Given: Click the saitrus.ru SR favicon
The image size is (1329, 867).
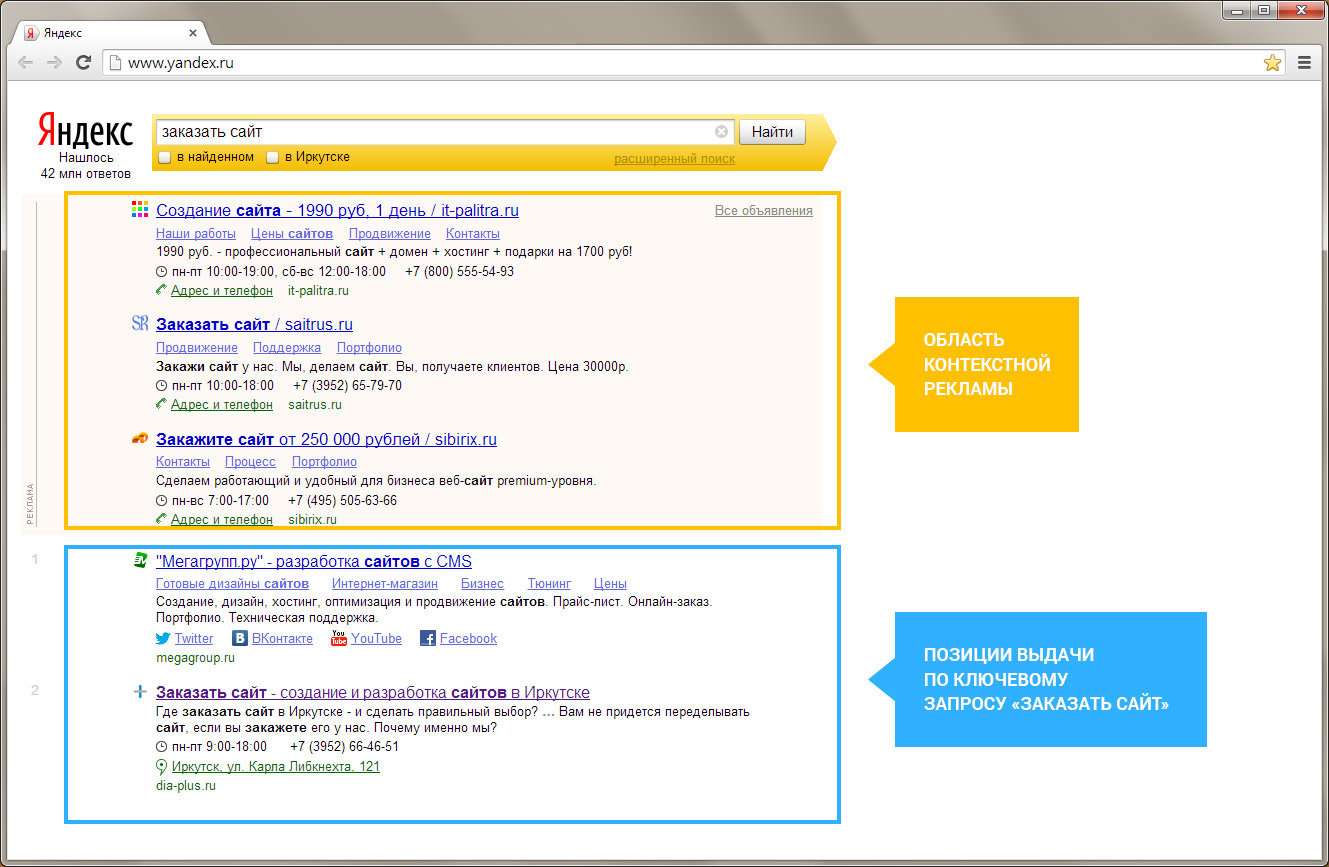Looking at the screenshot, I should tap(140, 323).
